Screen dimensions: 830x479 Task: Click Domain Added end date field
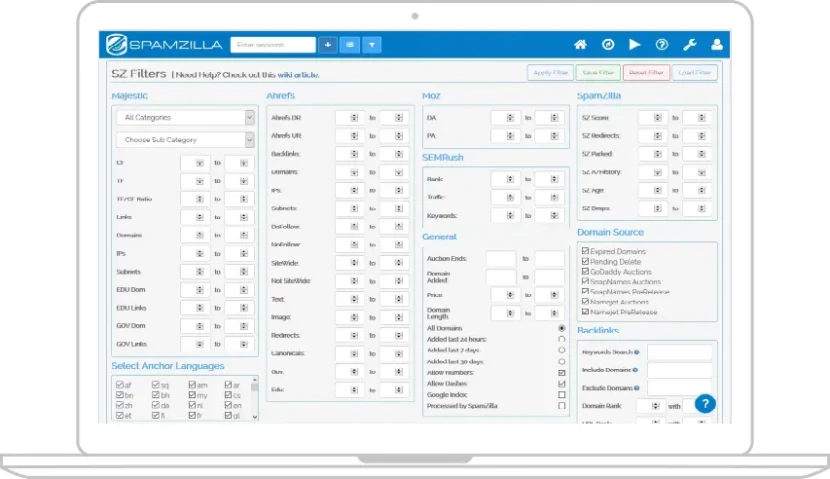(549, 277)
